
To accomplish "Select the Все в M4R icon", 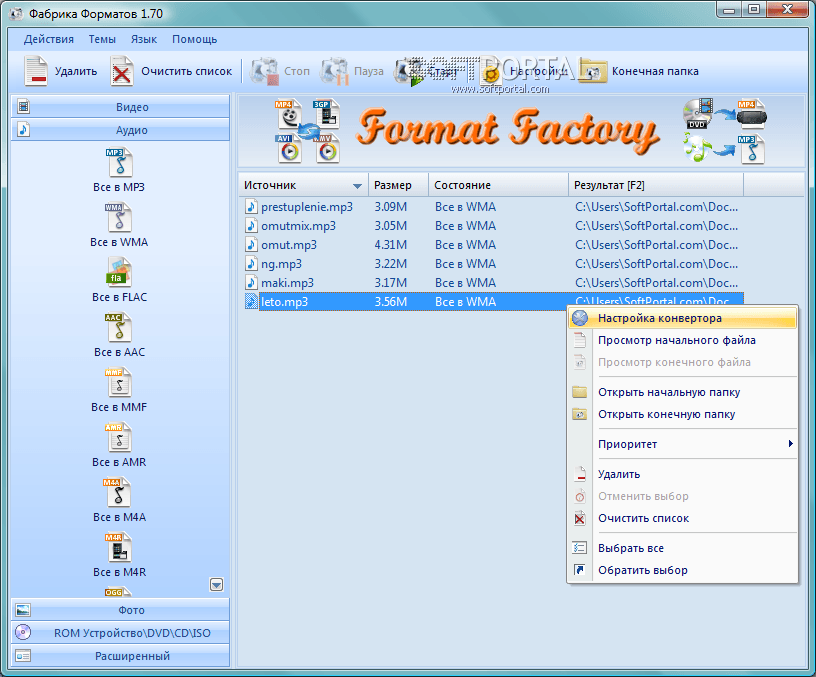I will point(119,547).
